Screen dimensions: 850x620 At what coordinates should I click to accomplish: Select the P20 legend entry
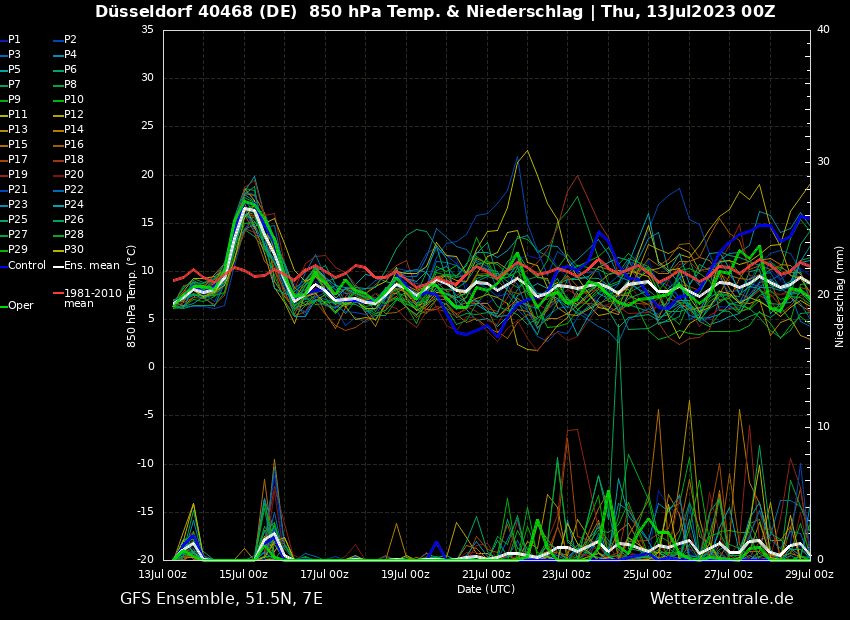coord(73,175)
